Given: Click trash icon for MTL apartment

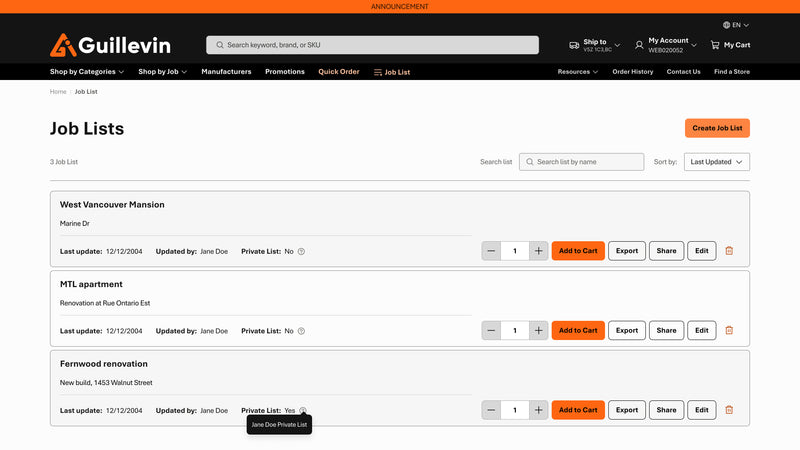Looking at the screenshot, I should click(x=729, y=330).
